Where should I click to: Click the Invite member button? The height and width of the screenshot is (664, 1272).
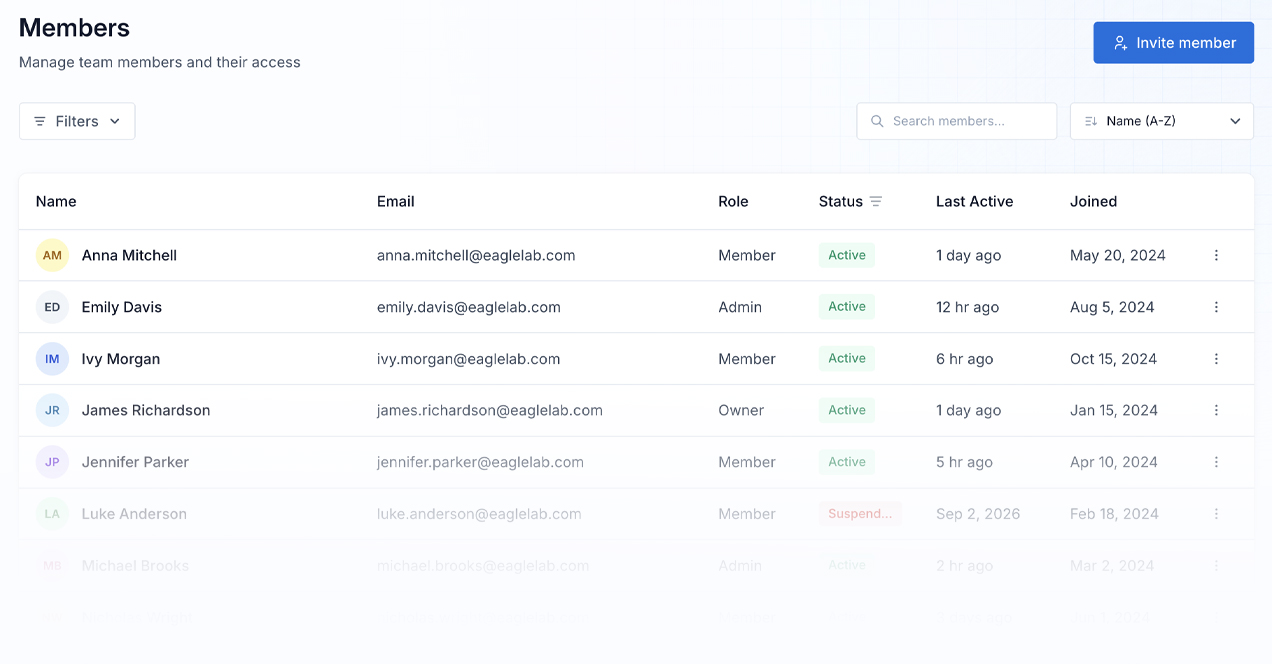pos(1173,43)
